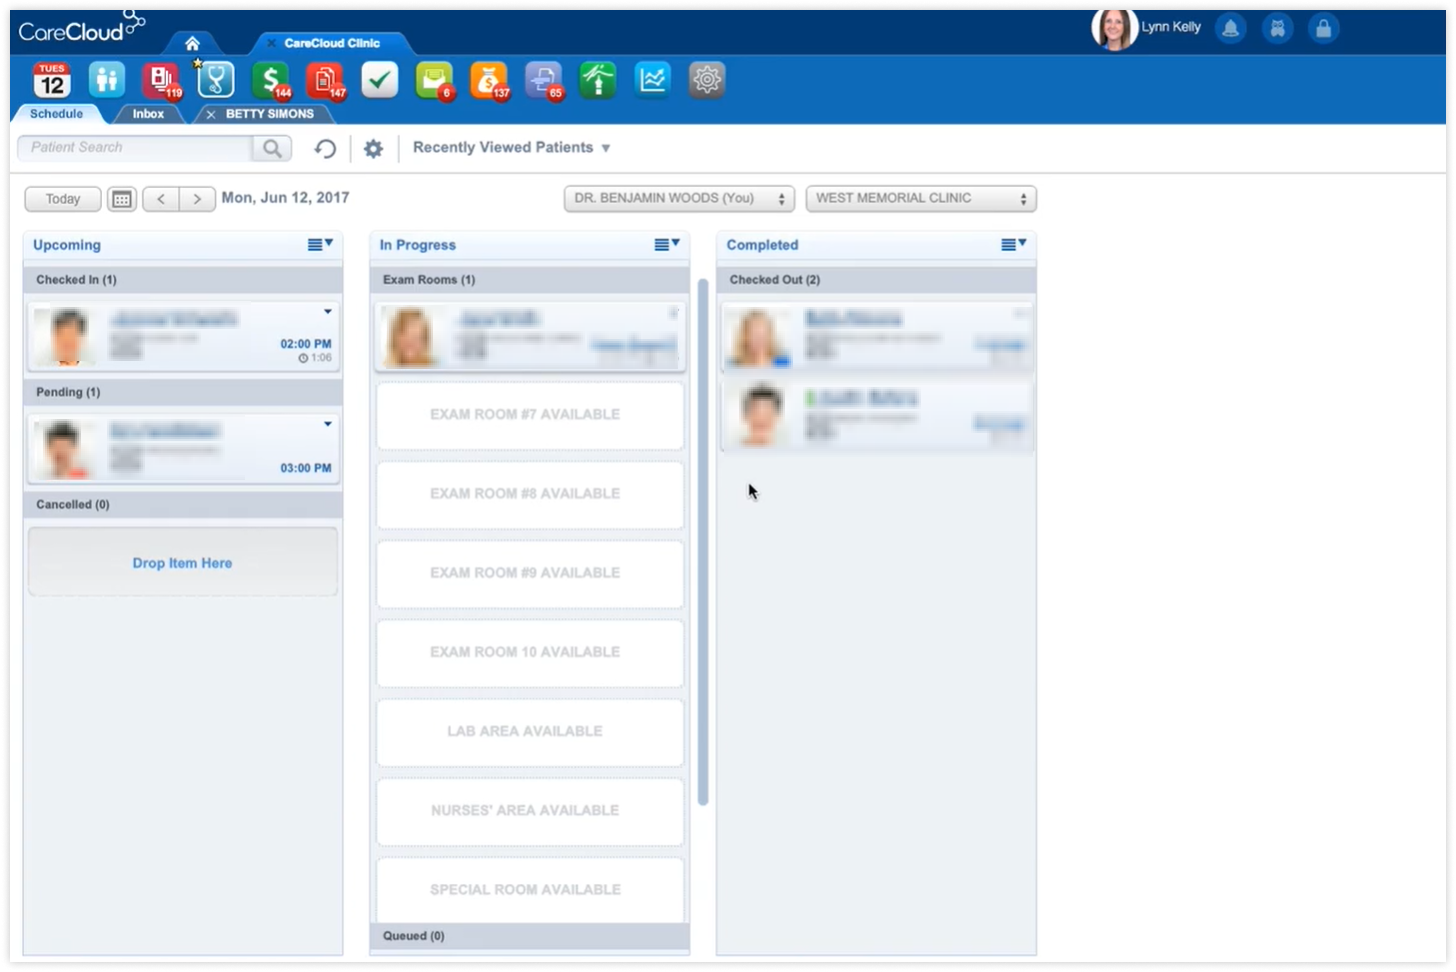1456x972 pixels.
Task: Click the Drop Item Here area
Action: click(x=182, y=563)
